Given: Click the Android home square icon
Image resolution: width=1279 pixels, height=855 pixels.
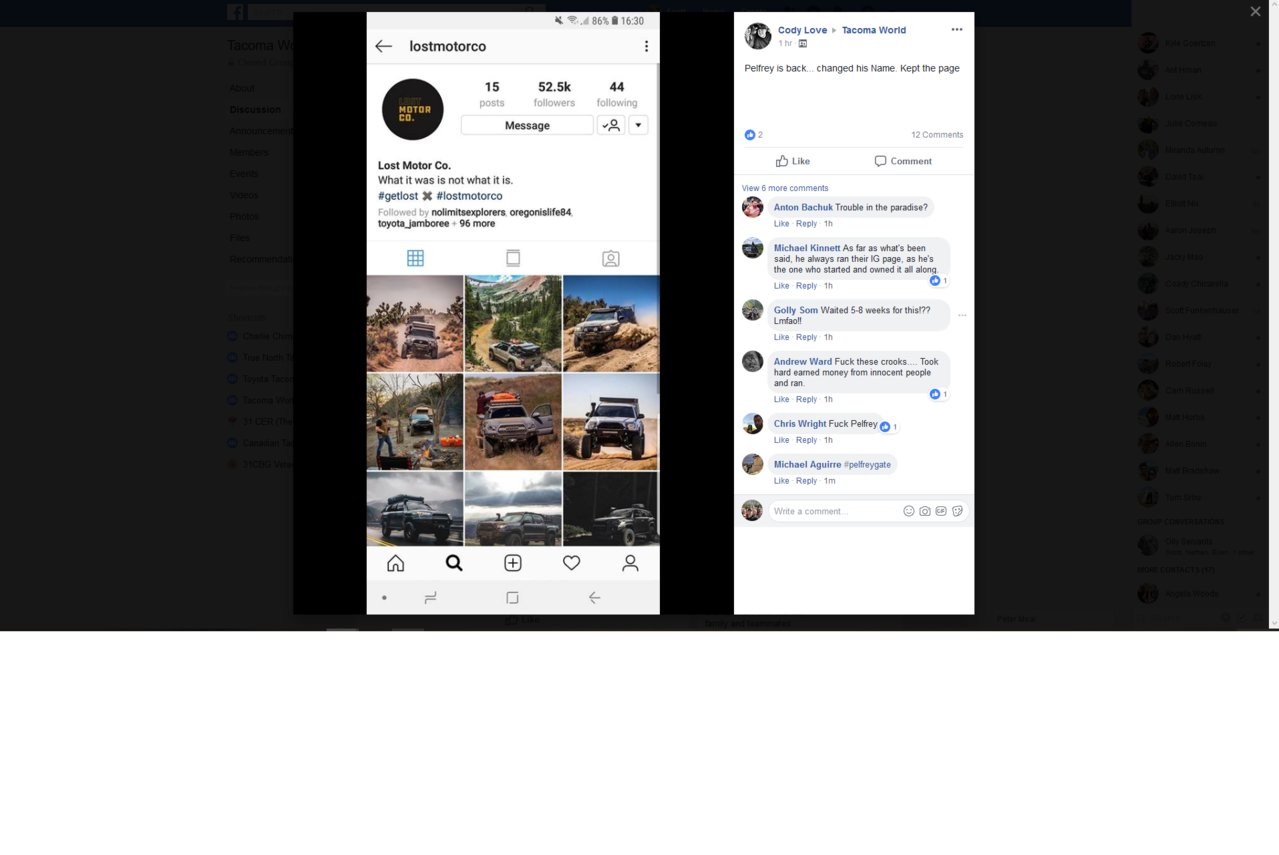Looking at the screenshot, I should coord(512,598).
